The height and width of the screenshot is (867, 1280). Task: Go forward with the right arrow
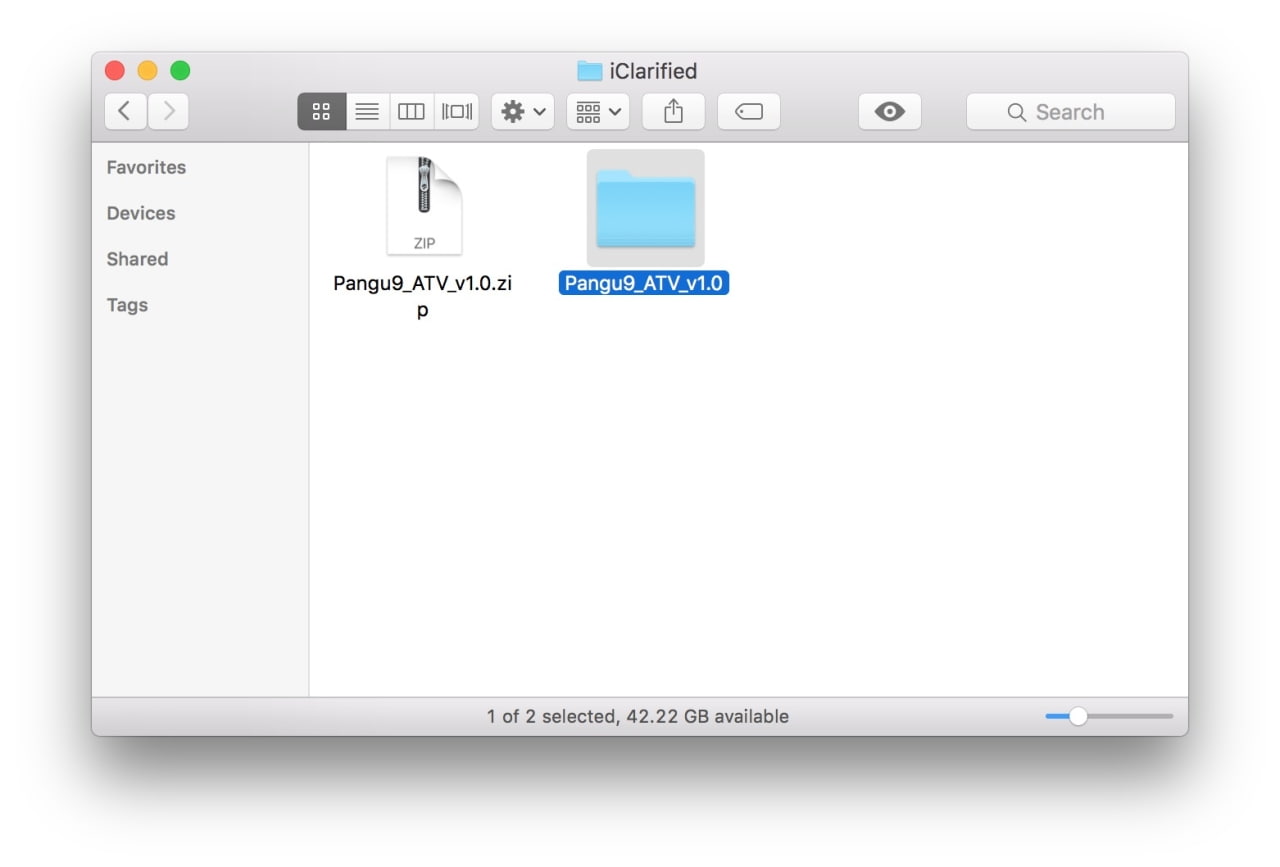[x=168, y=112]
